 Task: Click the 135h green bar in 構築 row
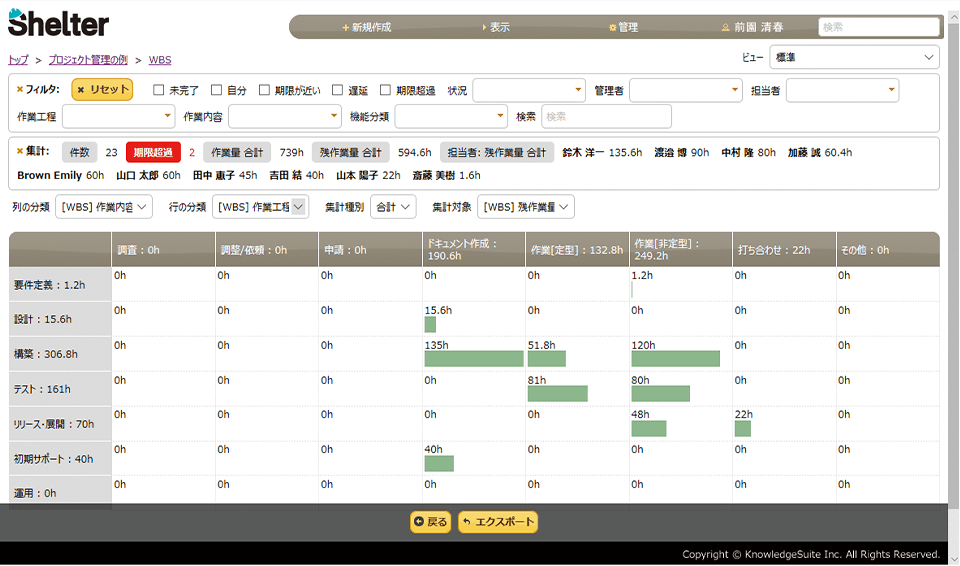click(474, 358)
